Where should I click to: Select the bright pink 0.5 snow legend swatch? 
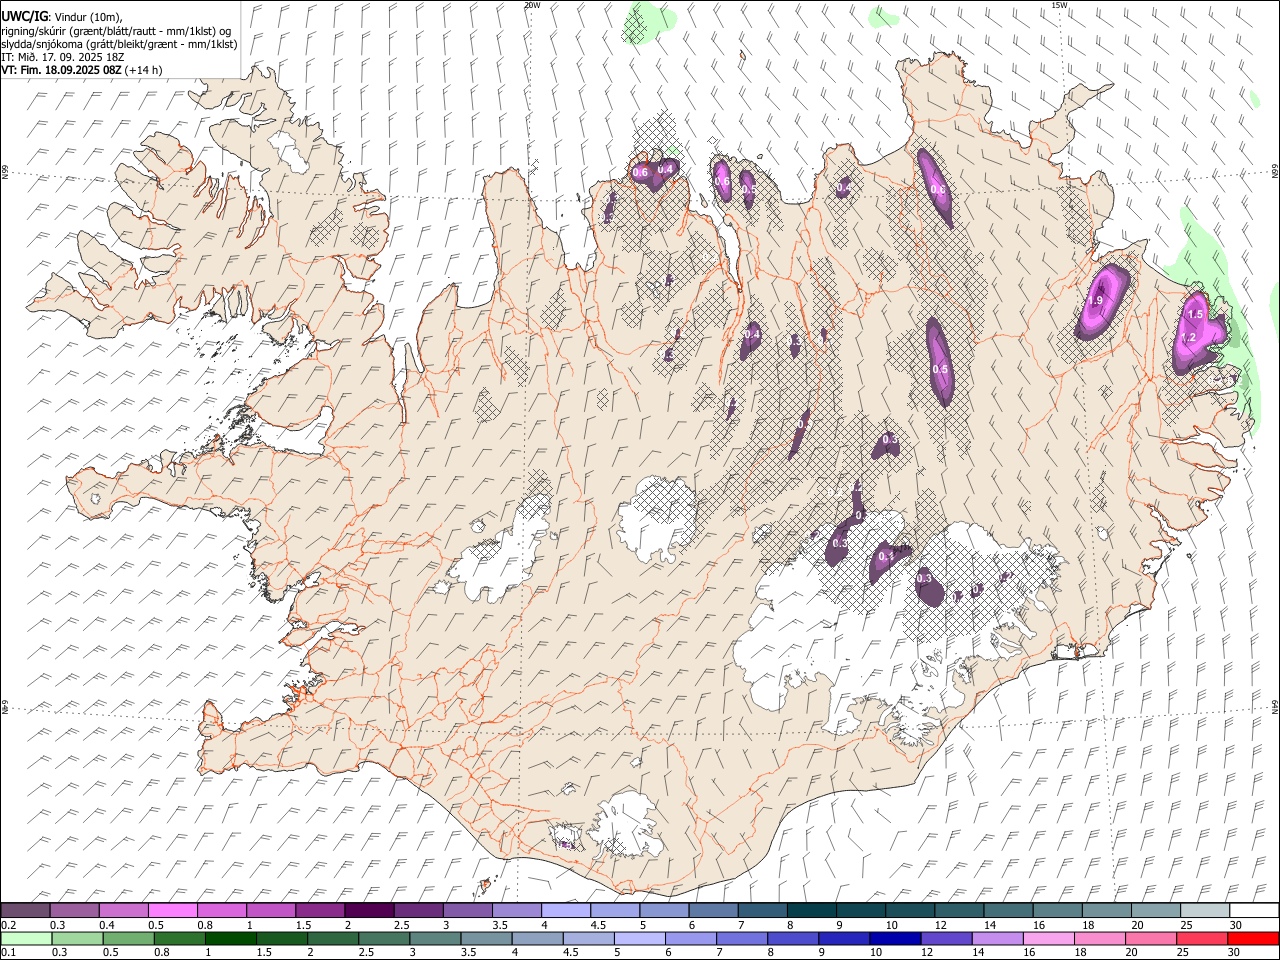point(172,910)
